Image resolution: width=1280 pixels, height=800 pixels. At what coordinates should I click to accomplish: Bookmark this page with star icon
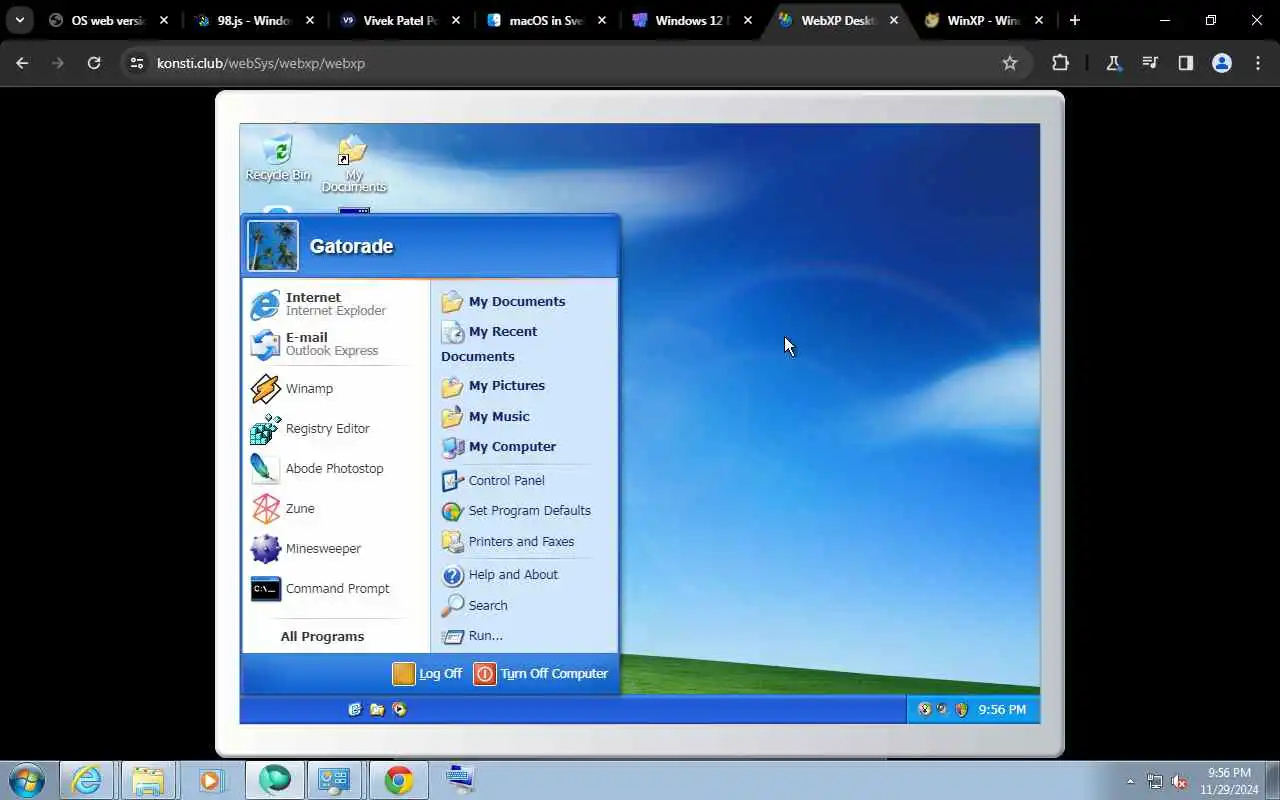click(x=1010, y=63)
